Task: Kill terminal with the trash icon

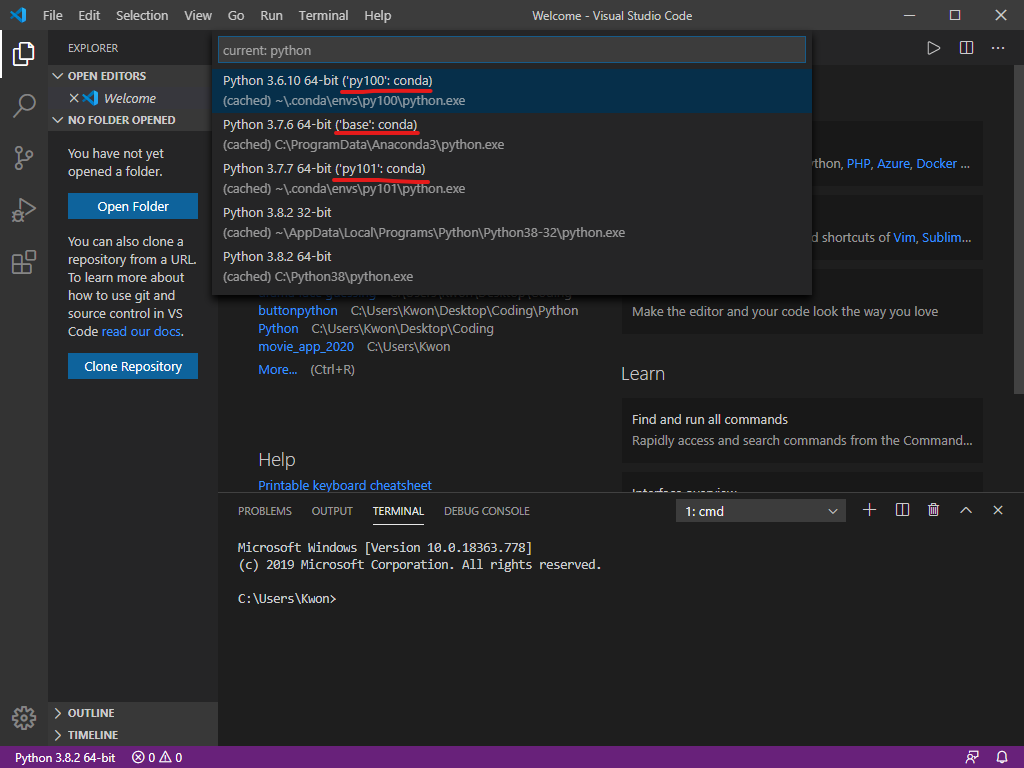Action: point(934,510)
